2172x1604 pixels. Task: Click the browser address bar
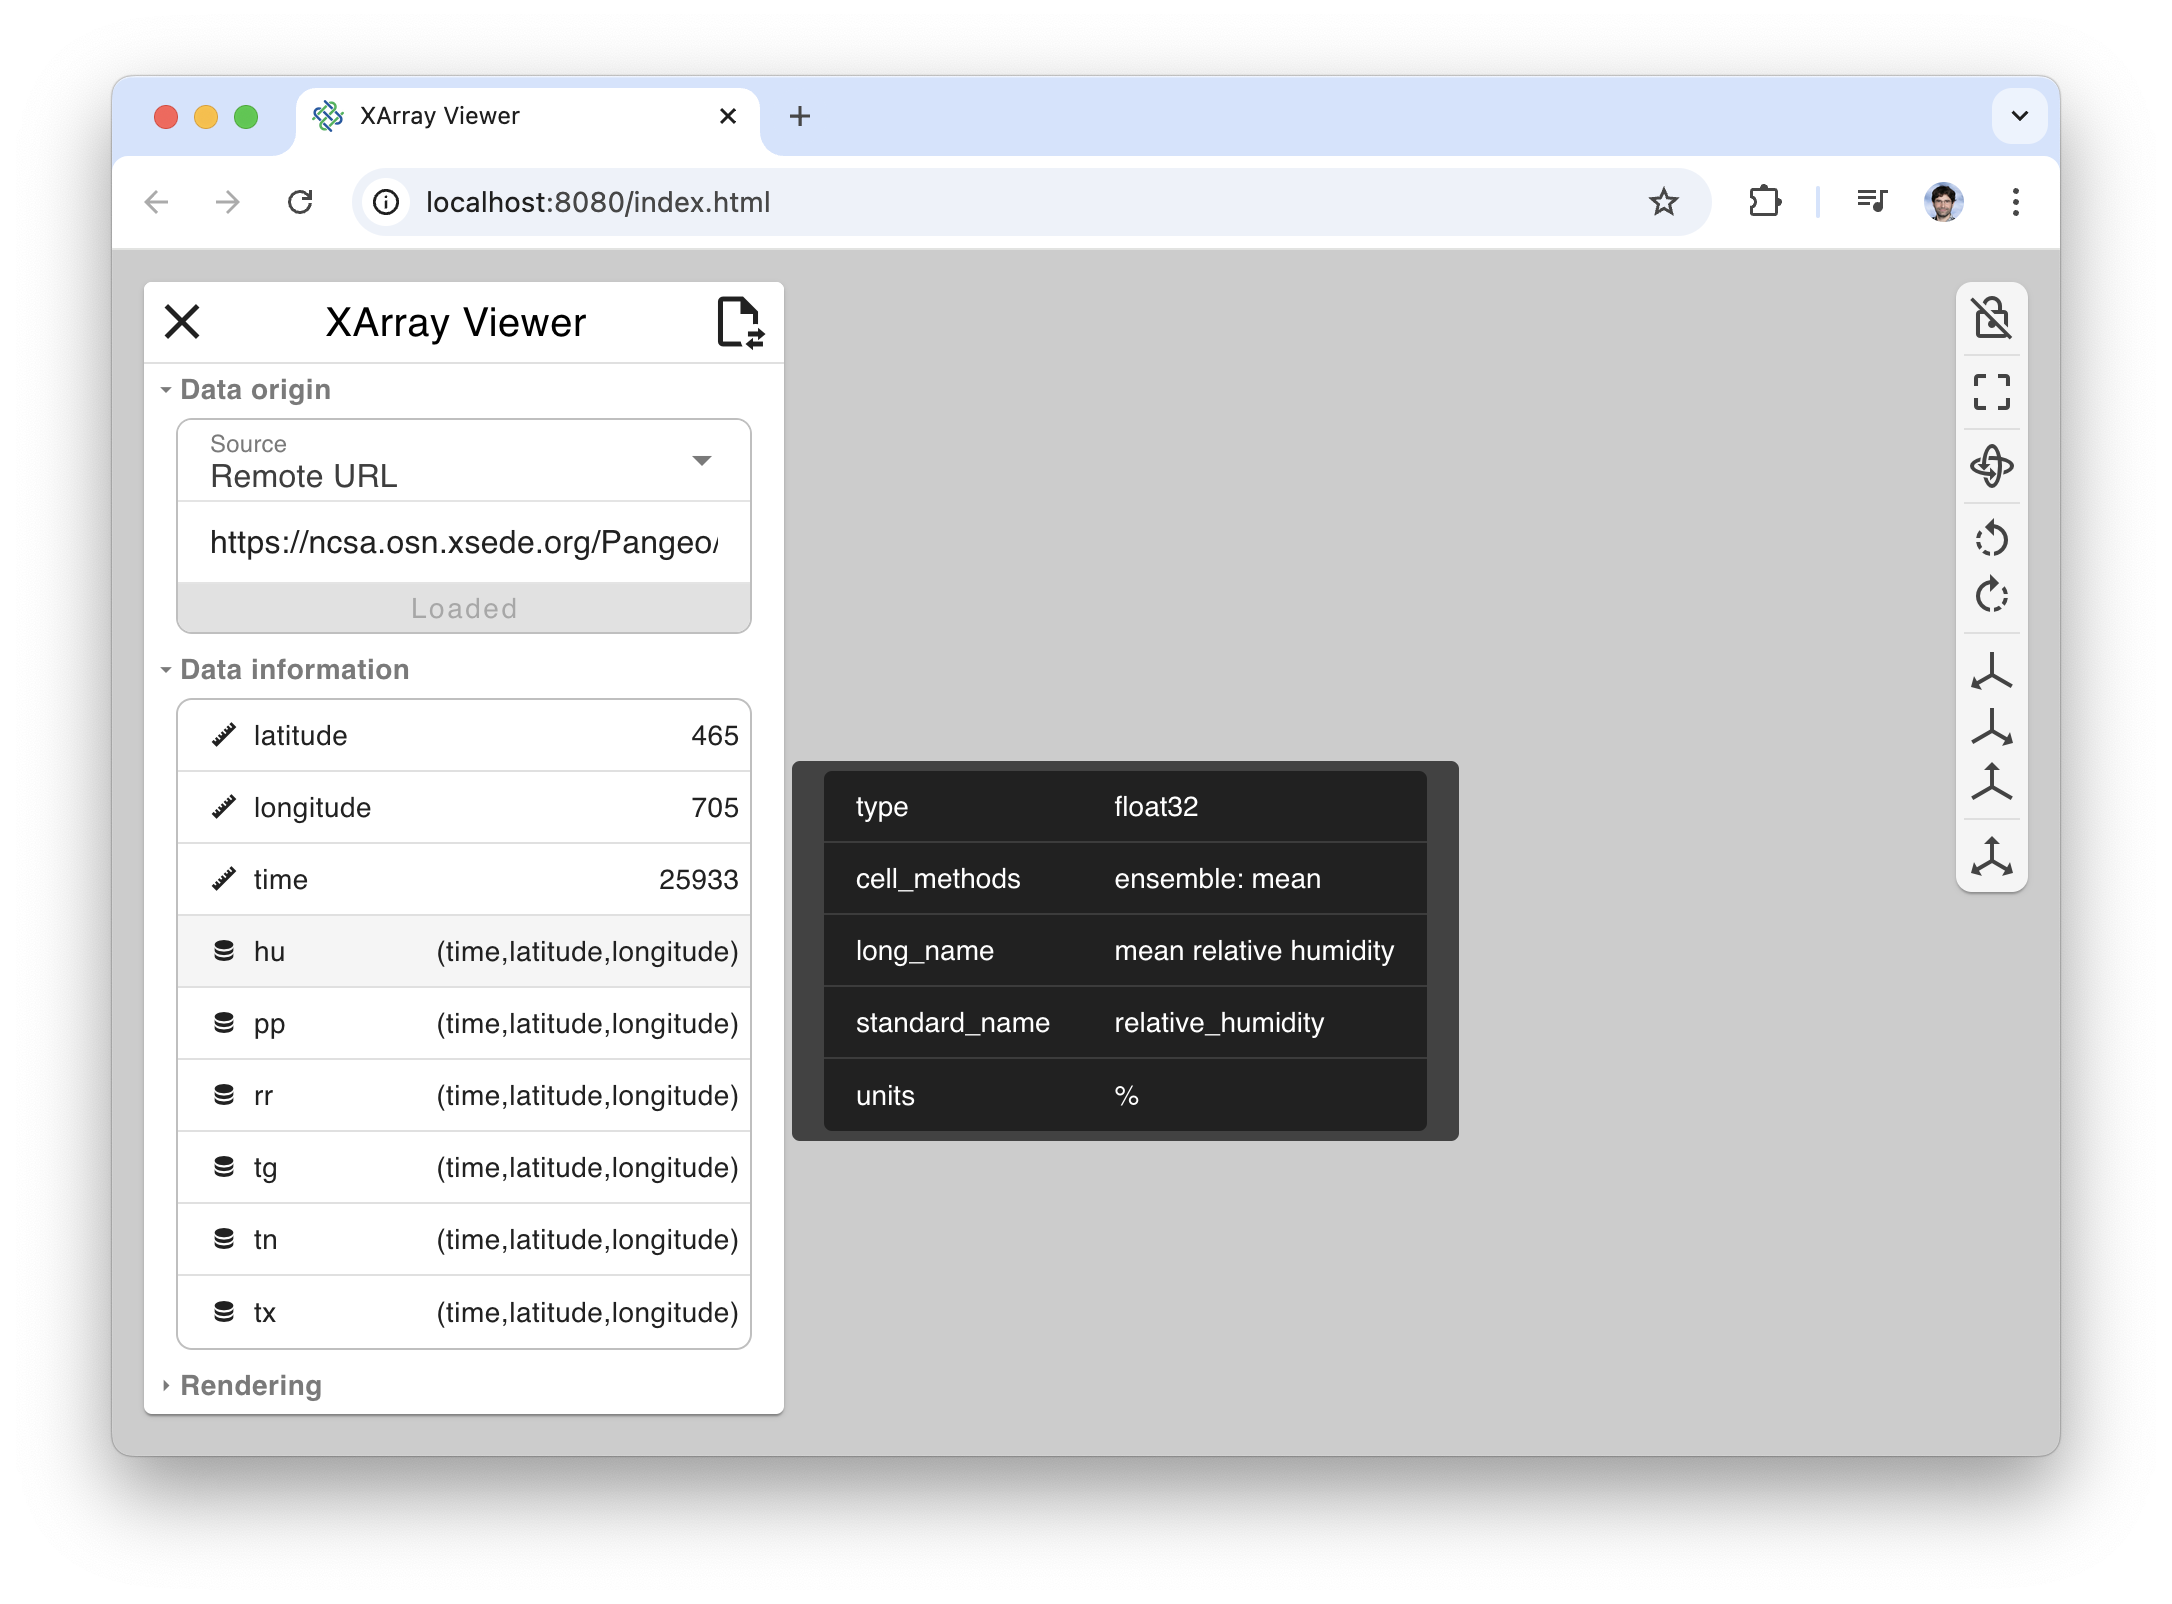pyautogui.click(x=1030, y=202)
